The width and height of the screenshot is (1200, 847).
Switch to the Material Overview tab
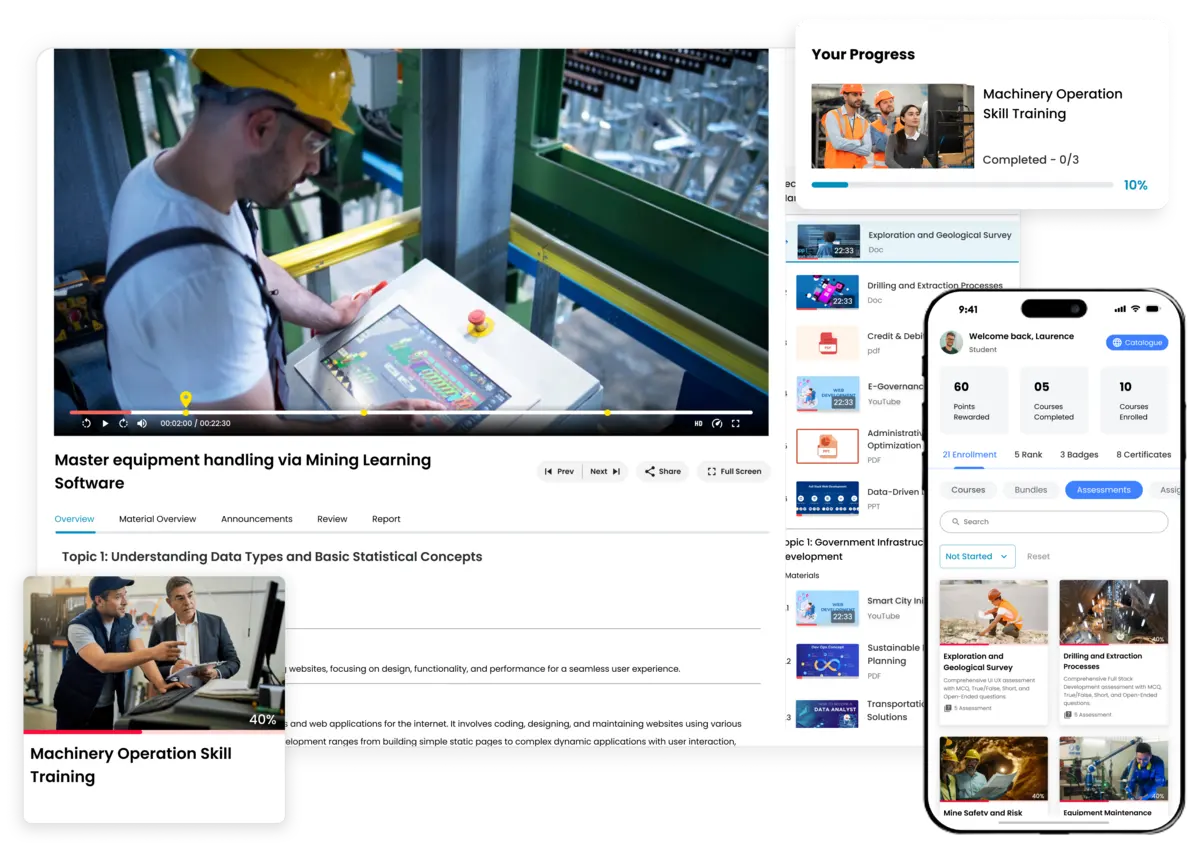[x=157, y=519]
